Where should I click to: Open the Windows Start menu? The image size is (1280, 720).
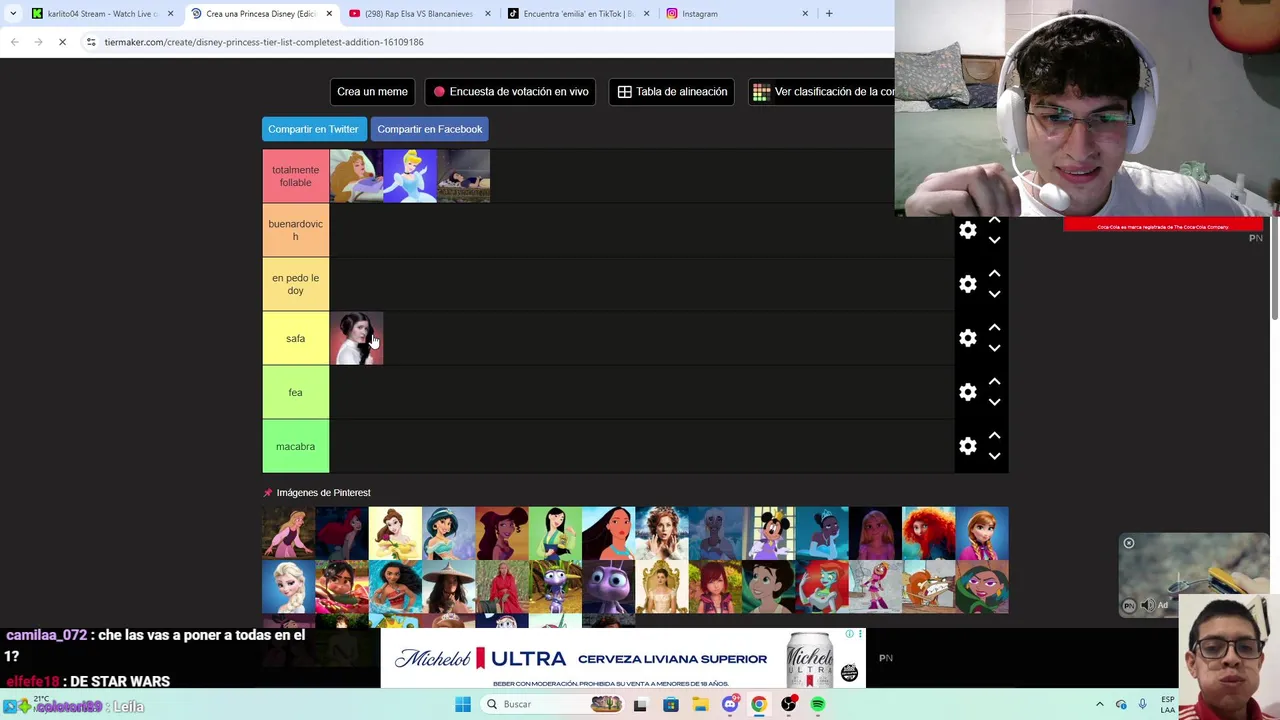click(x=463, y=705)
